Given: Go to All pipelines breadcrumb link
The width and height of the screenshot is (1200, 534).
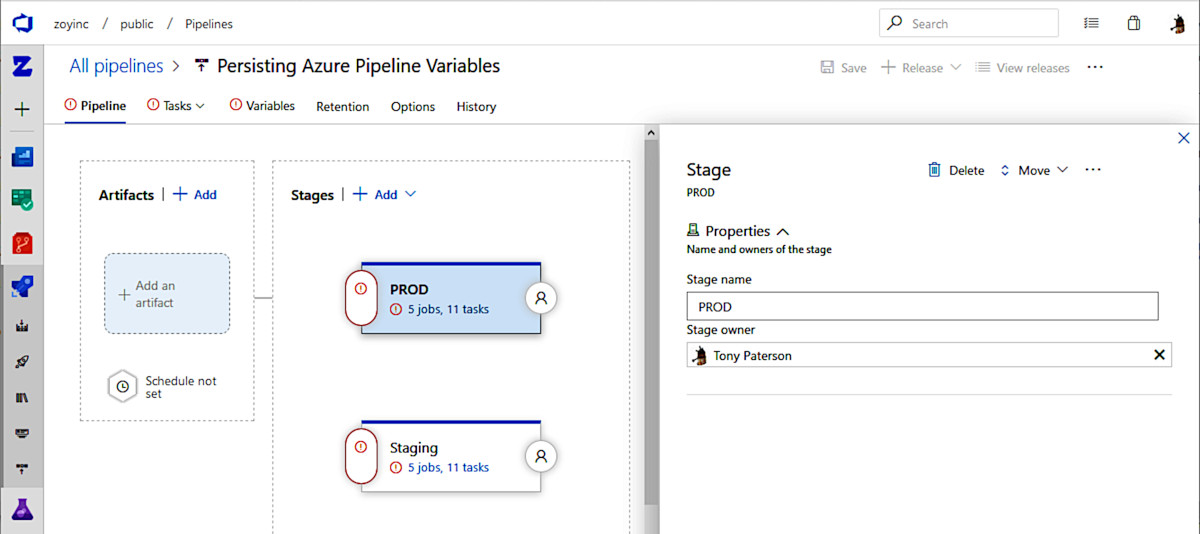Looking at the screenshot, I should (116, 66).
